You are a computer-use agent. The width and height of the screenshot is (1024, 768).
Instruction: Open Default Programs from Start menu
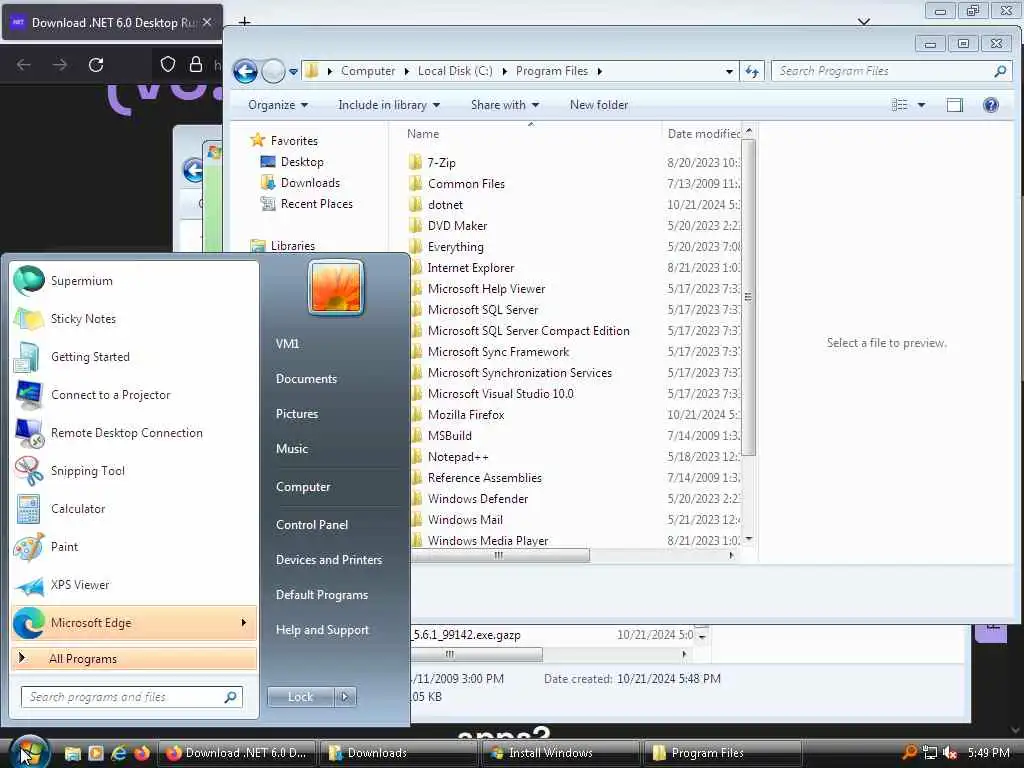tap(321, 595)
